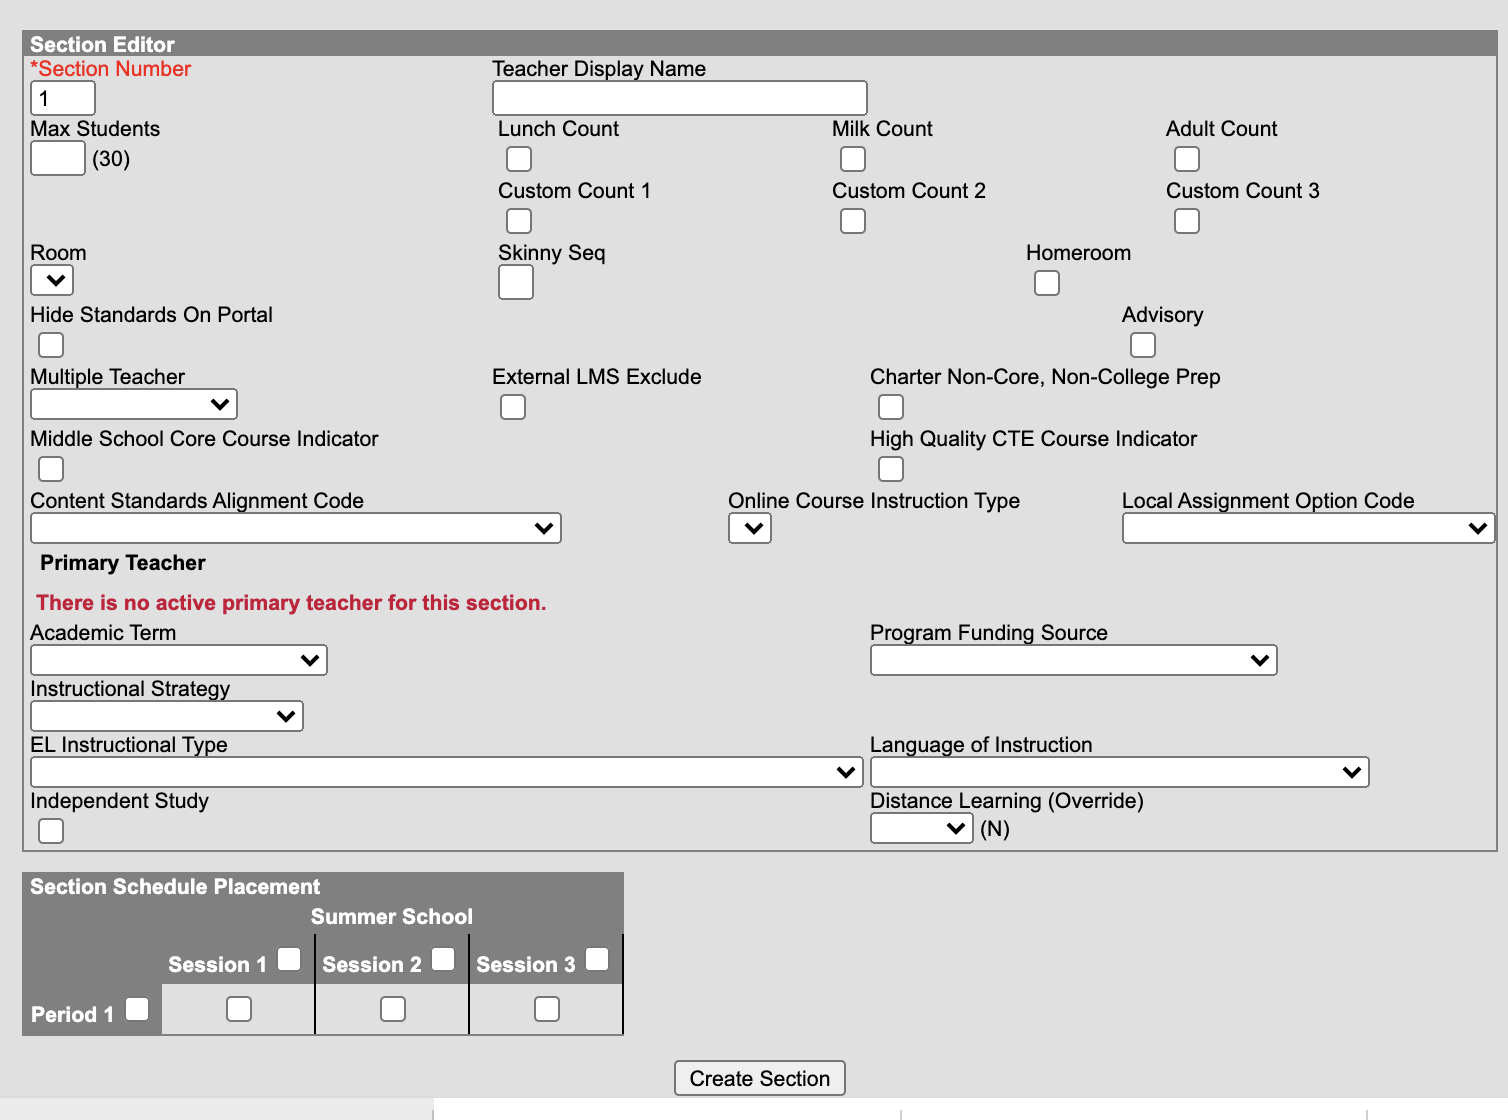This screenshot has height=1120, width=1508.
Task: Check the Period 1 row header checkbox
Action: point(137,1009)
